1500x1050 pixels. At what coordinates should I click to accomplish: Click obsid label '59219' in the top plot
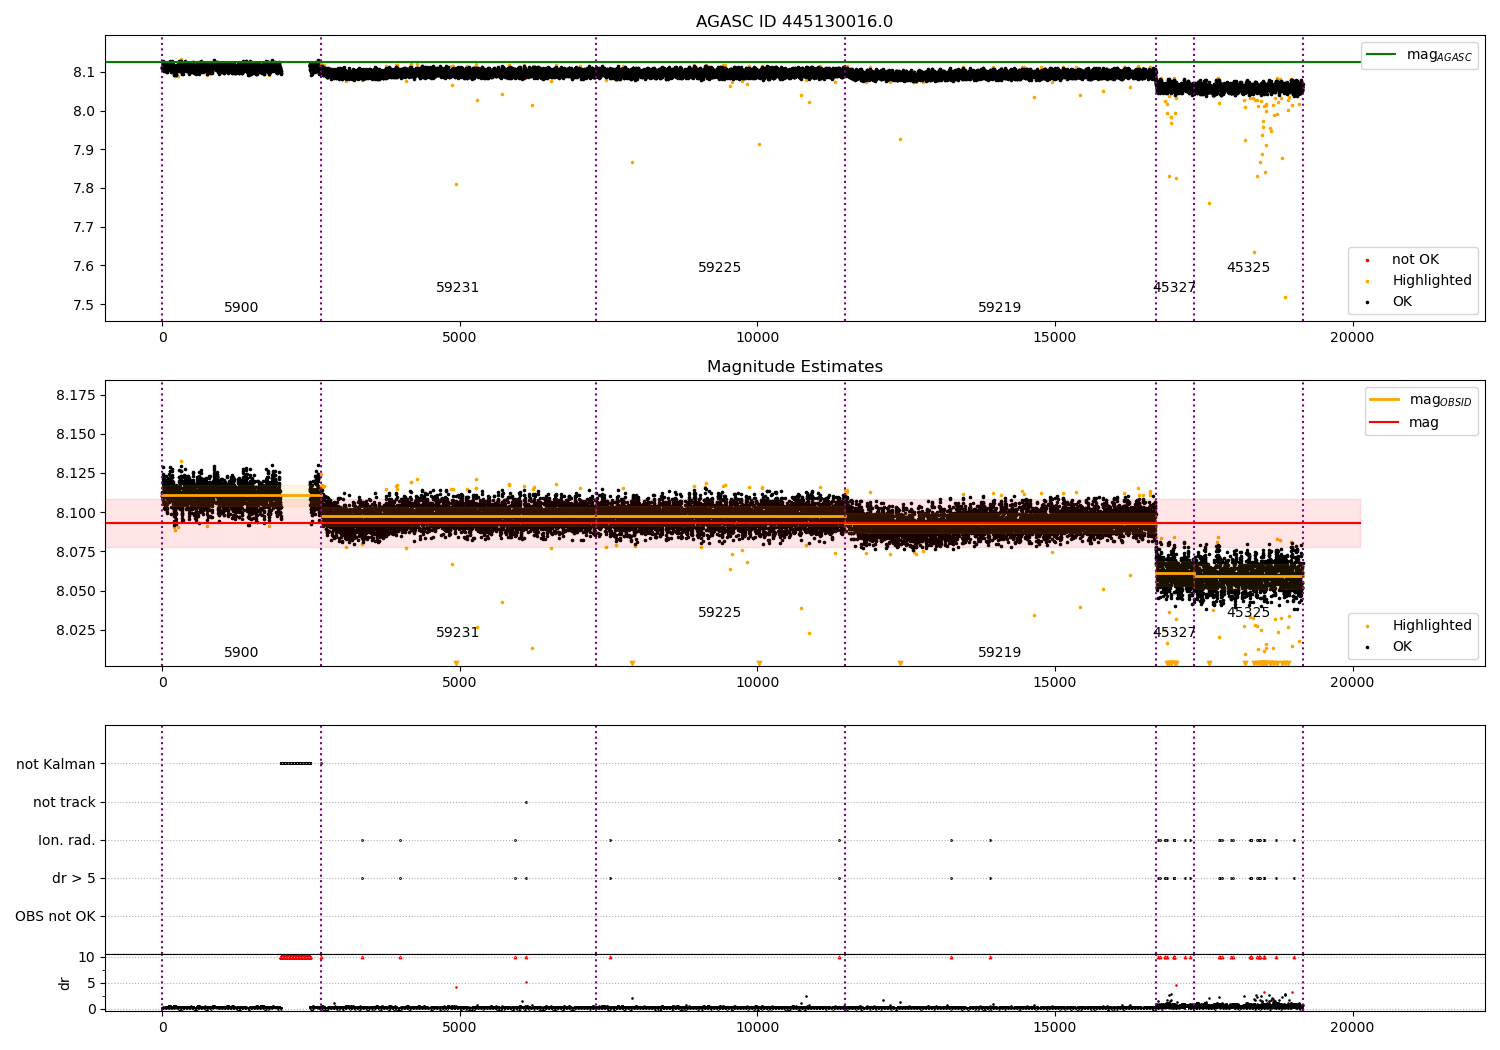point(999,308)
